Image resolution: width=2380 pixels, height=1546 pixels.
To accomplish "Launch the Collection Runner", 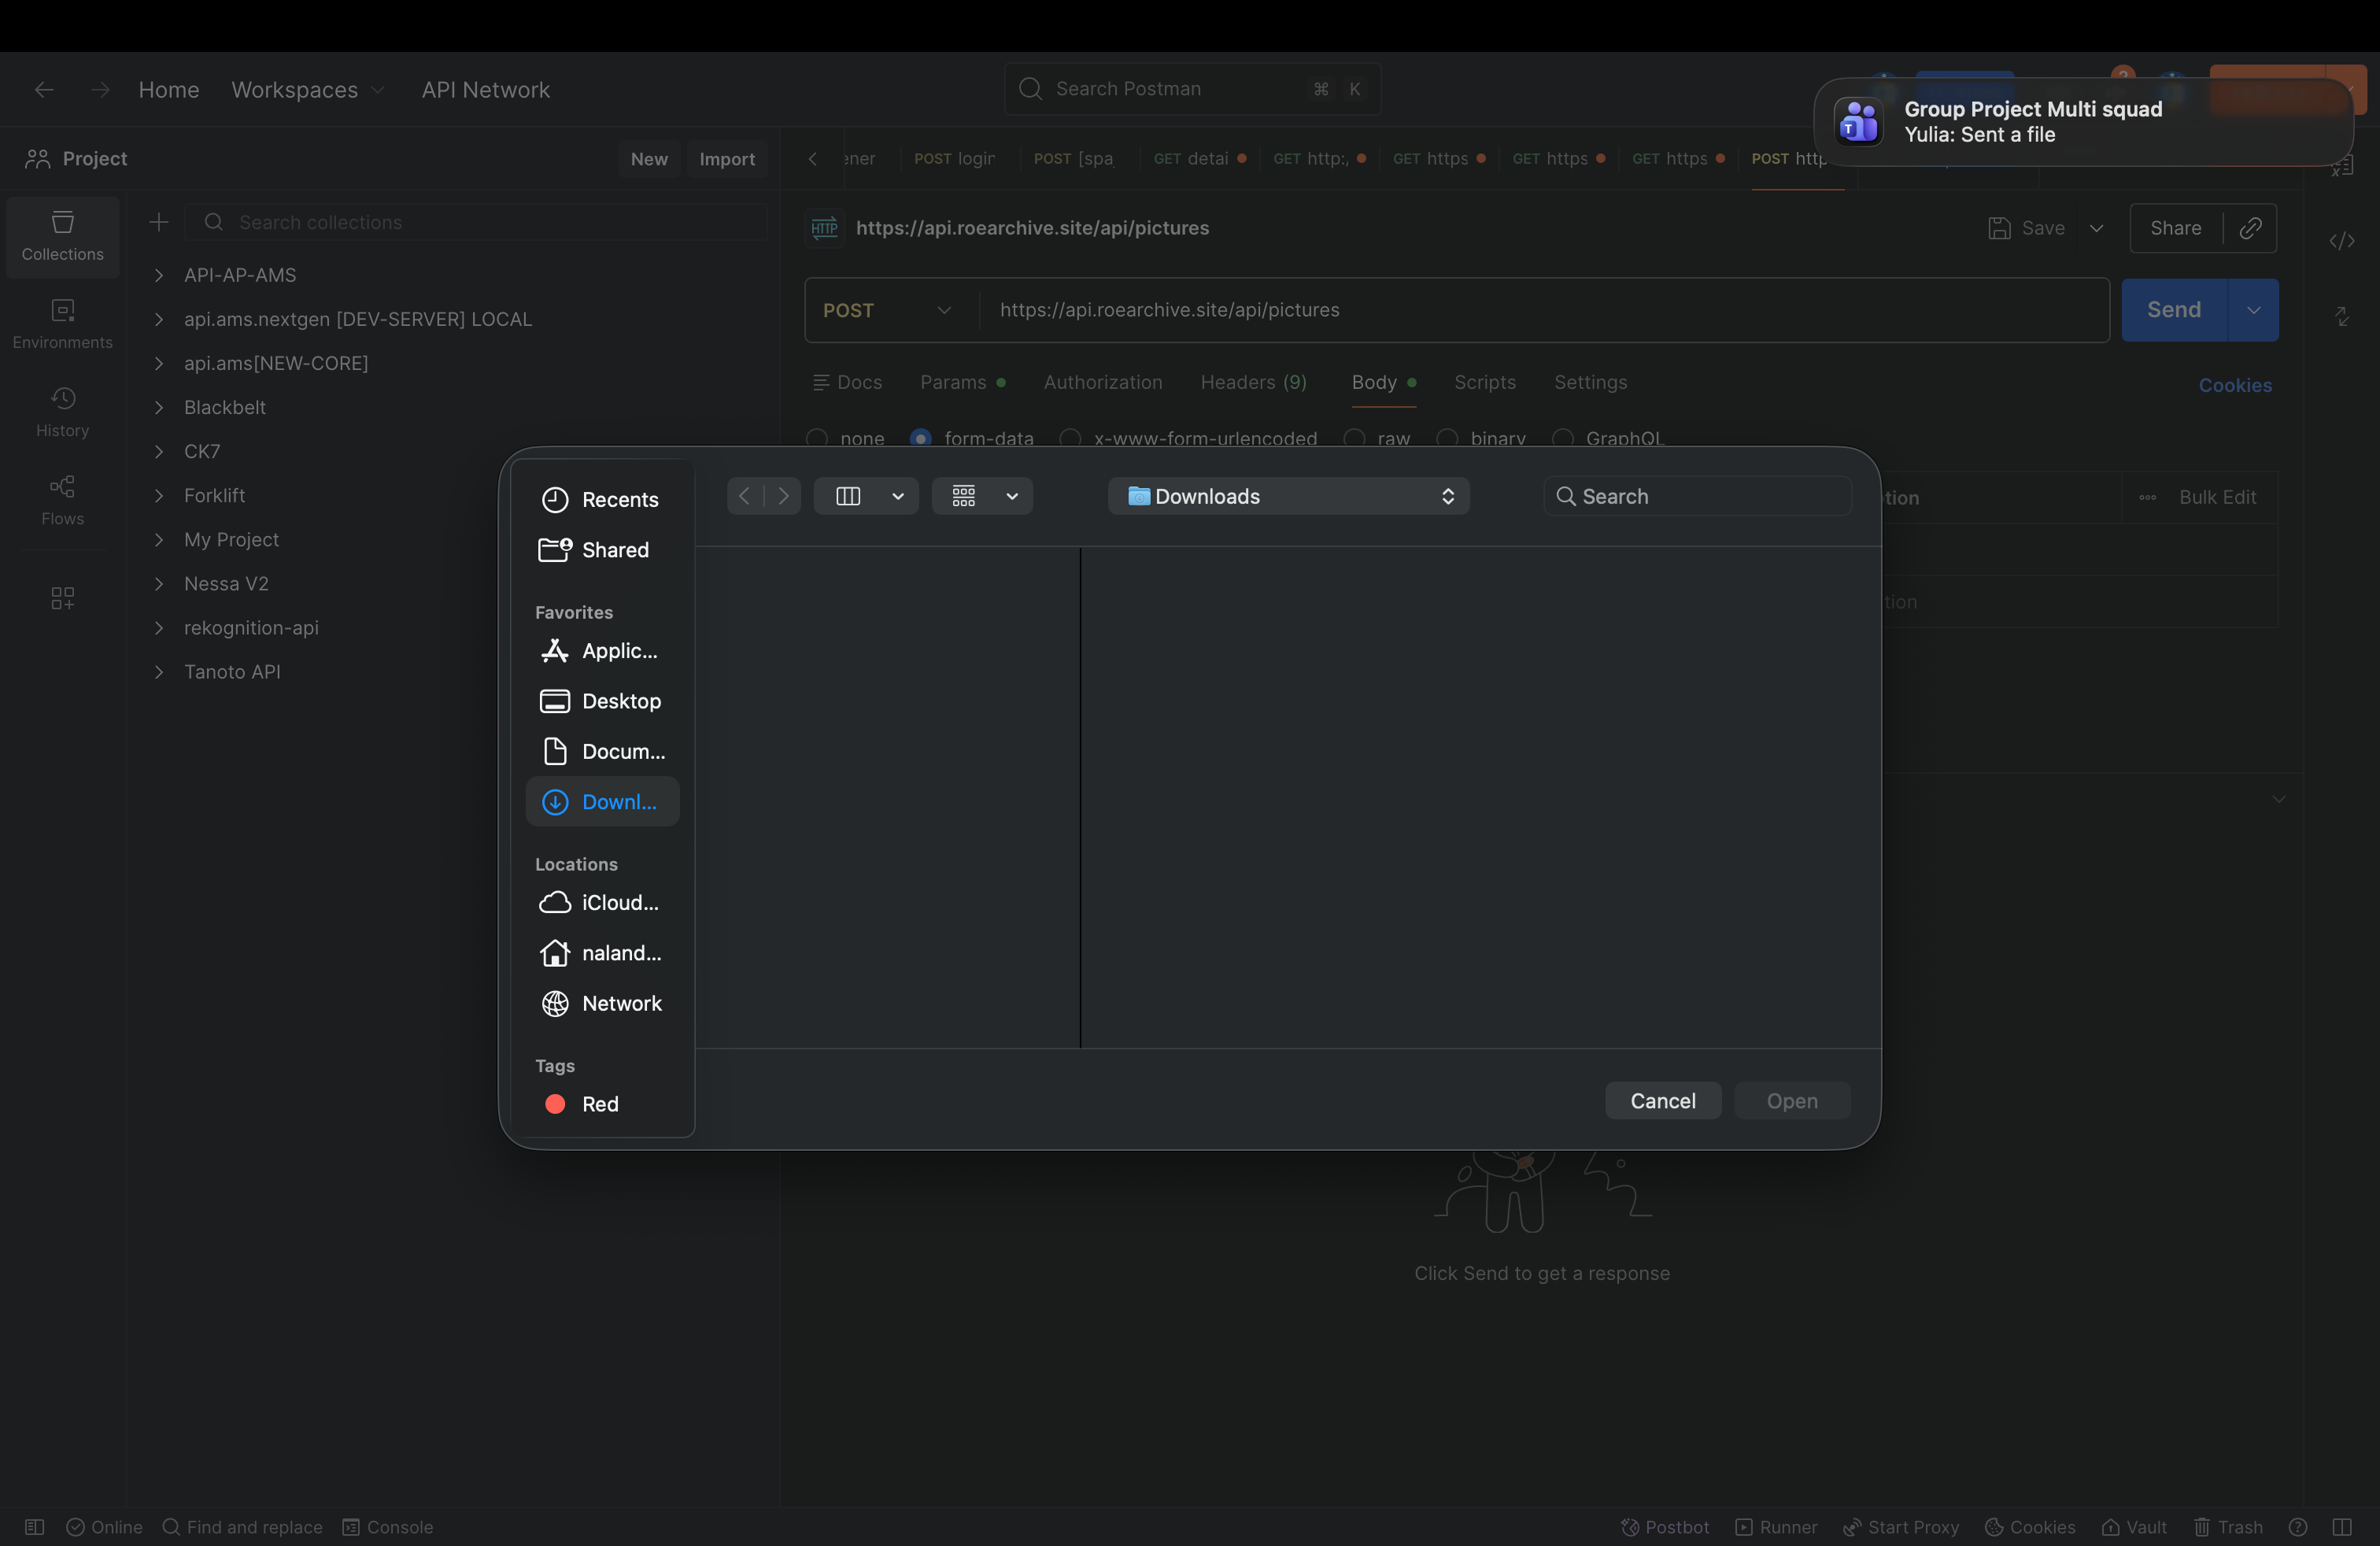I will [1775, 1527].
